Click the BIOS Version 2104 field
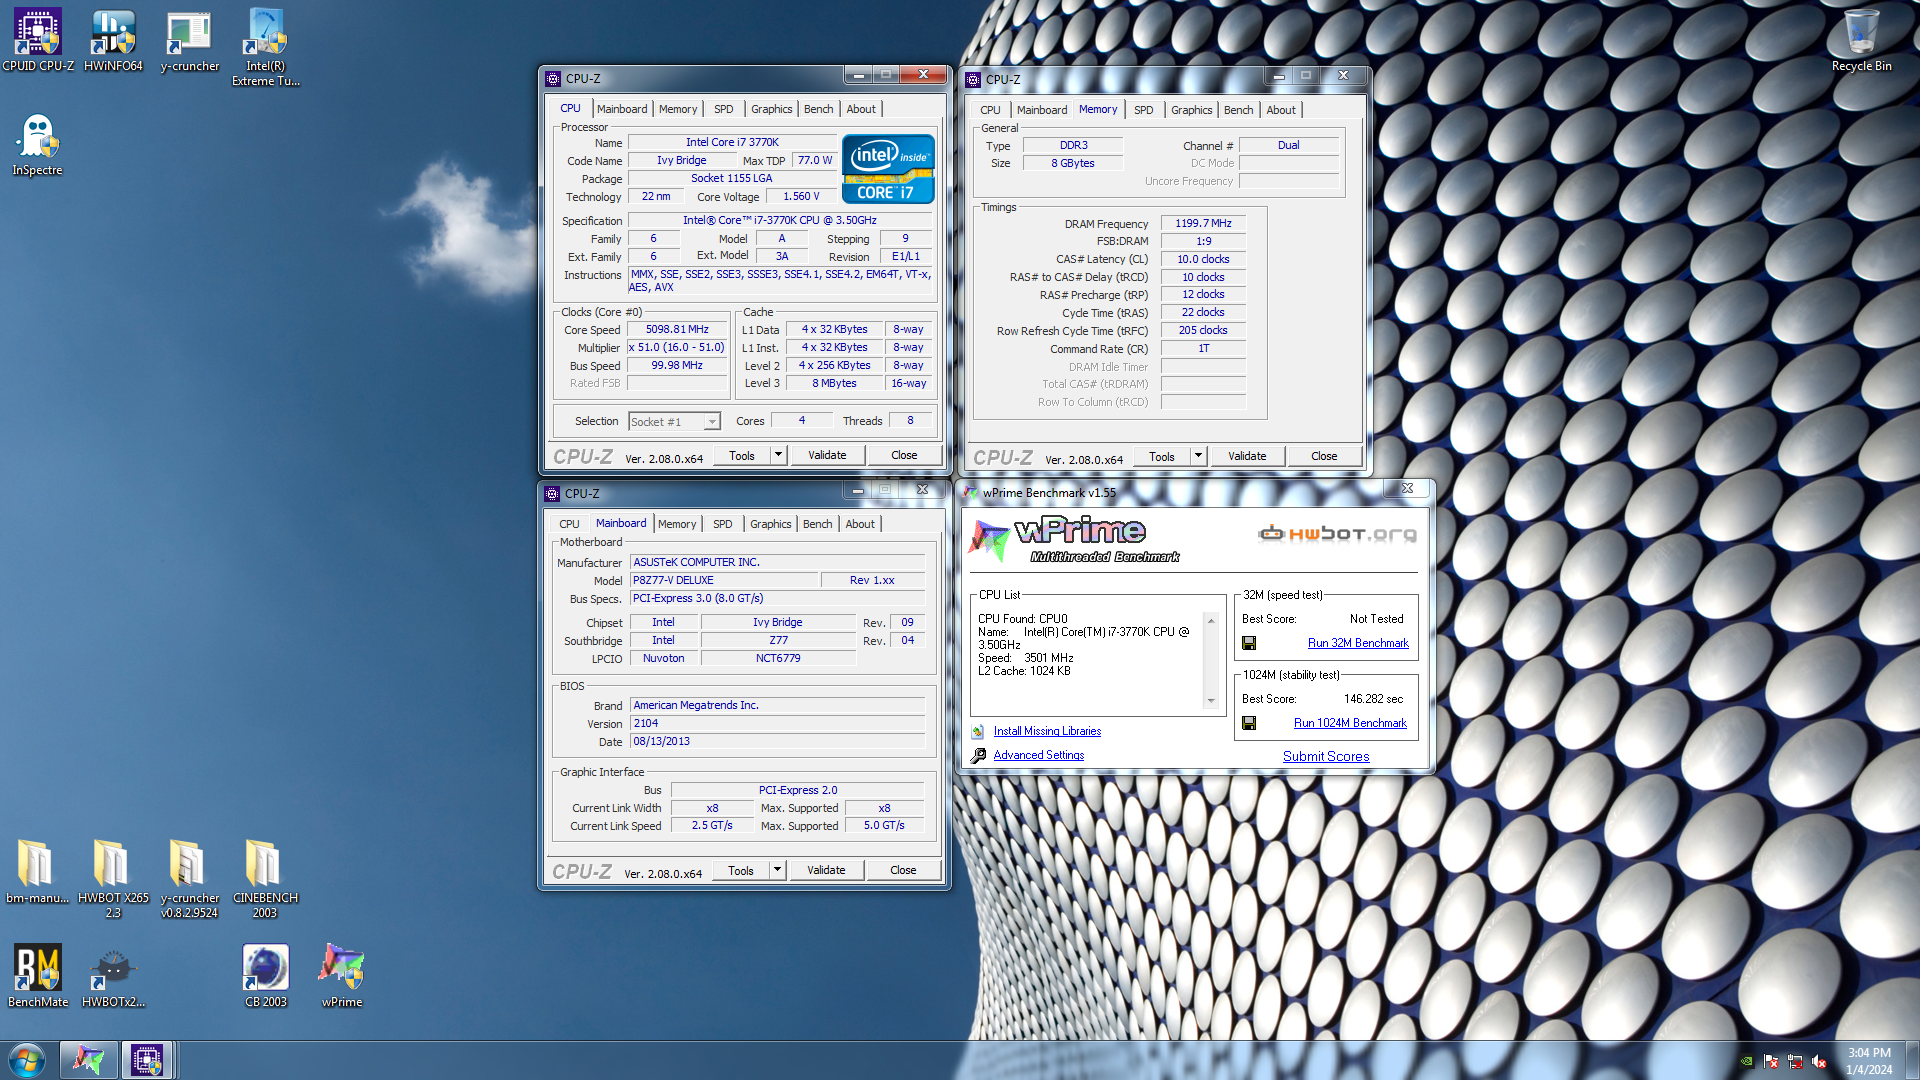This screenshot has height=1080, width=1920. 777,723
